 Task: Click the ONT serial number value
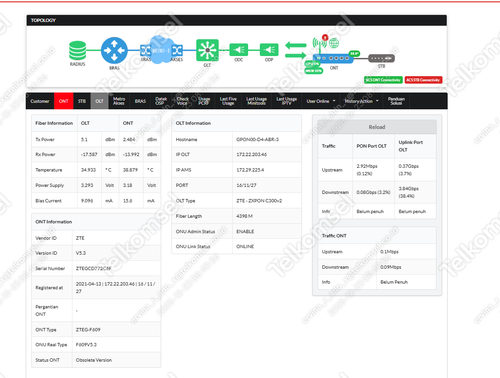[x=93, y=268]
